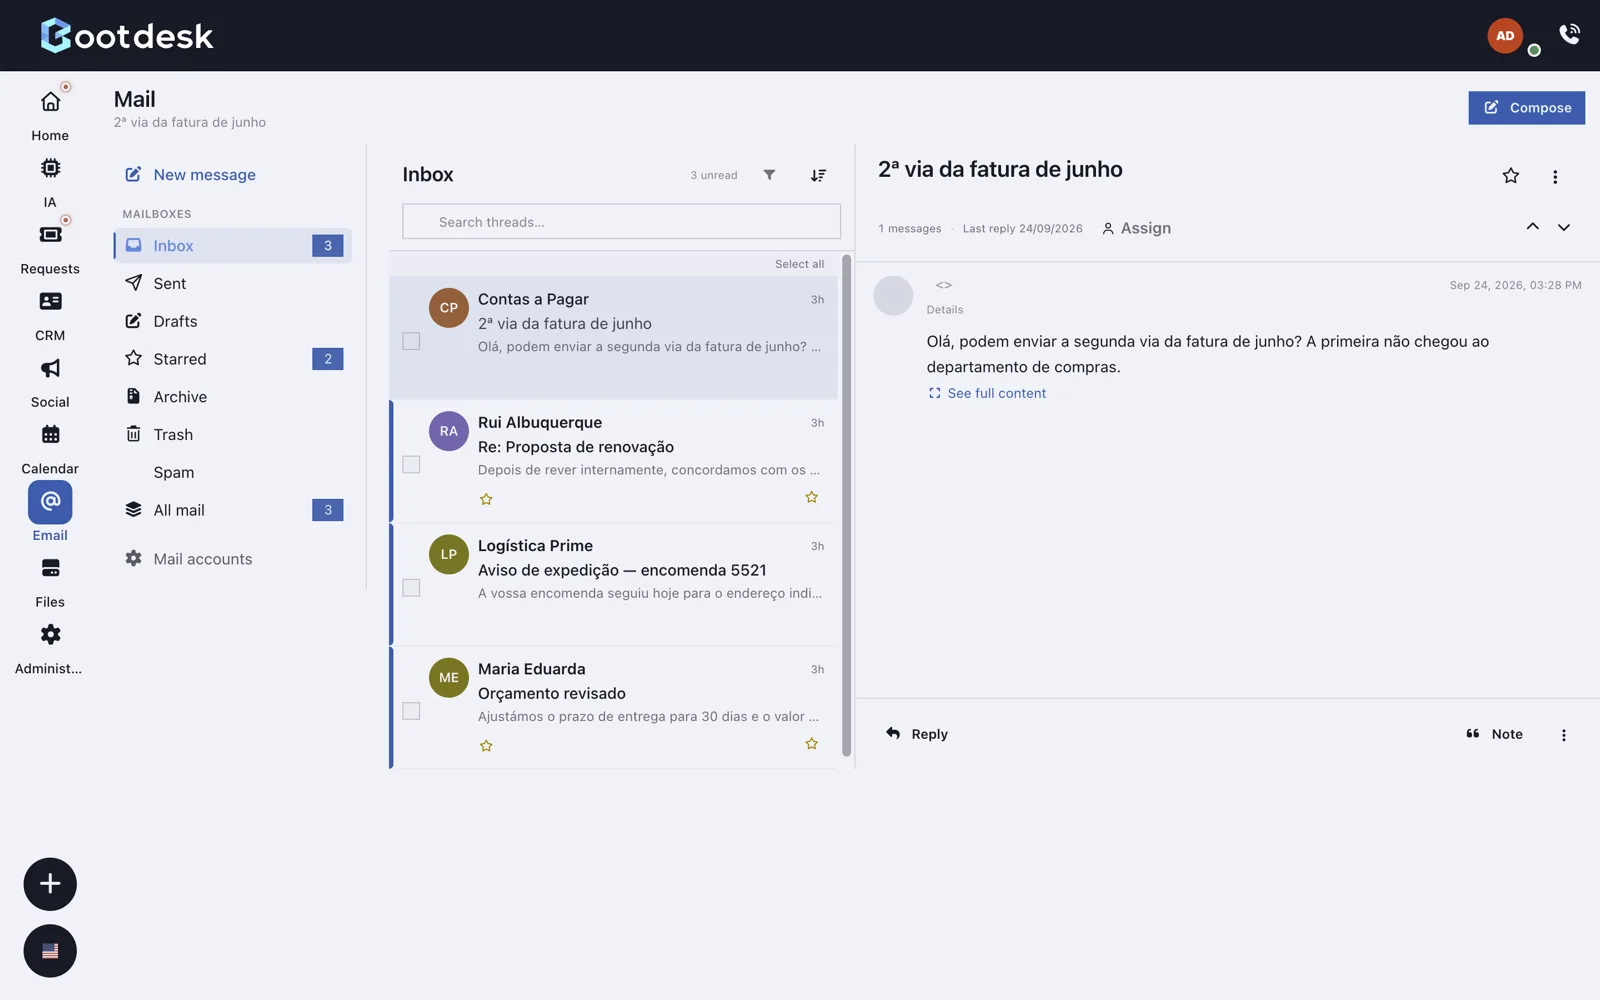Select the Contas a Pagar thread checkbox

pyautogui.click(x=411, y=341)
